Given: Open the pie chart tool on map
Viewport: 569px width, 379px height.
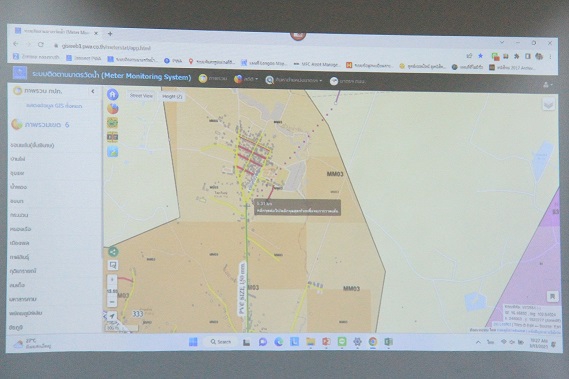Looking at the screenshot, I should click(113, 109).
